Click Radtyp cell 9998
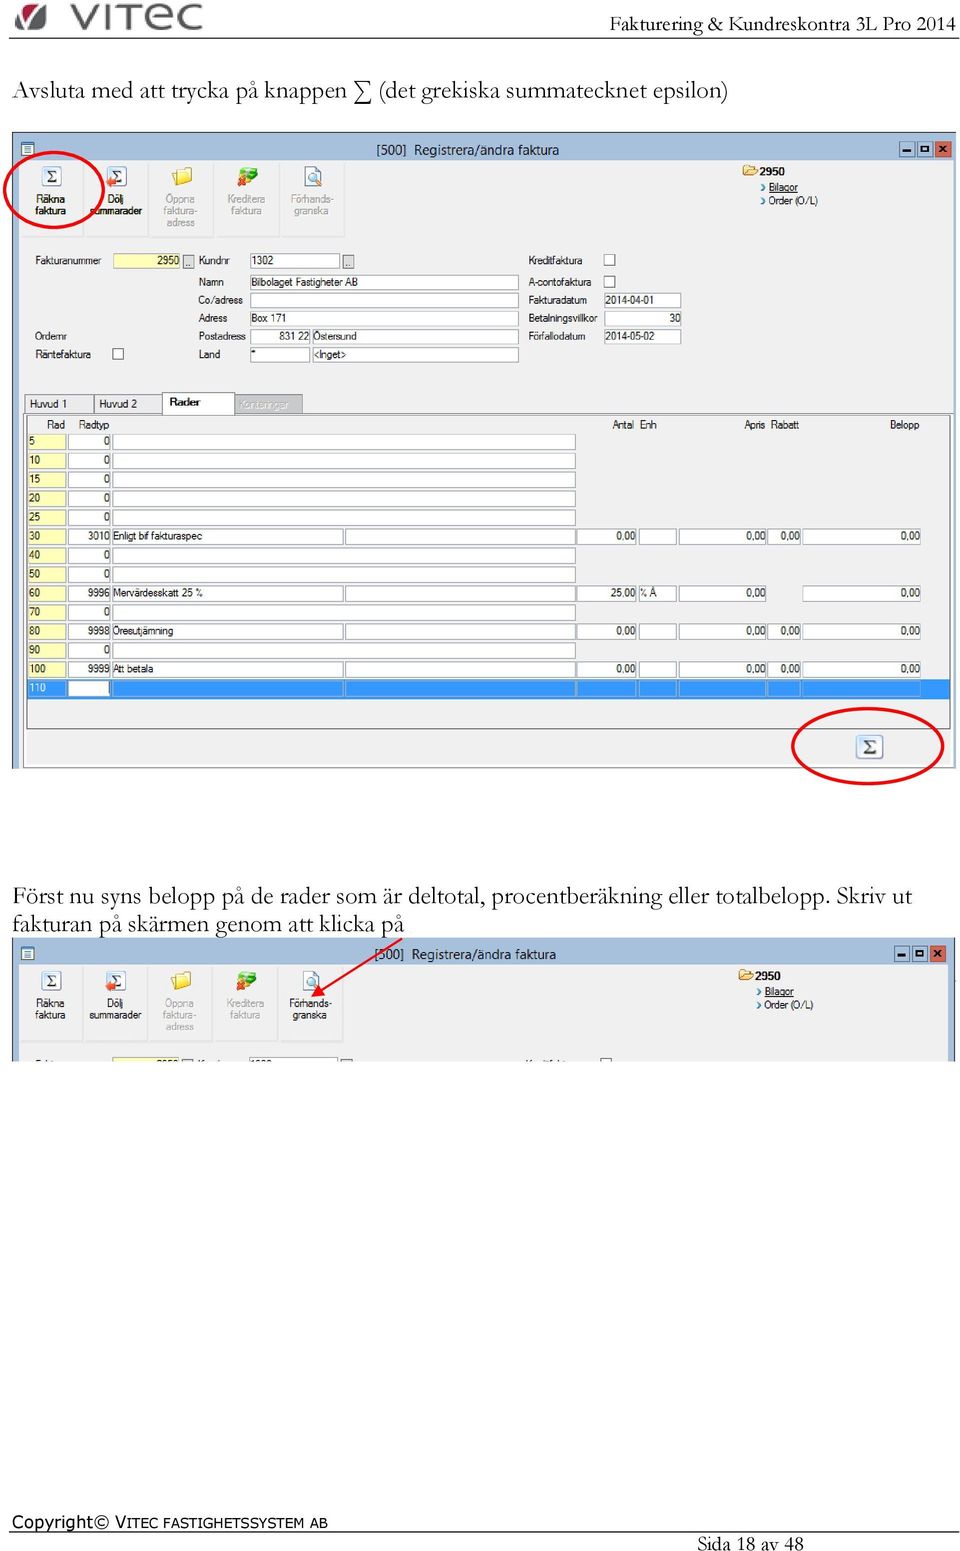Screen dimensions: 960x1551 coord(89,631)
